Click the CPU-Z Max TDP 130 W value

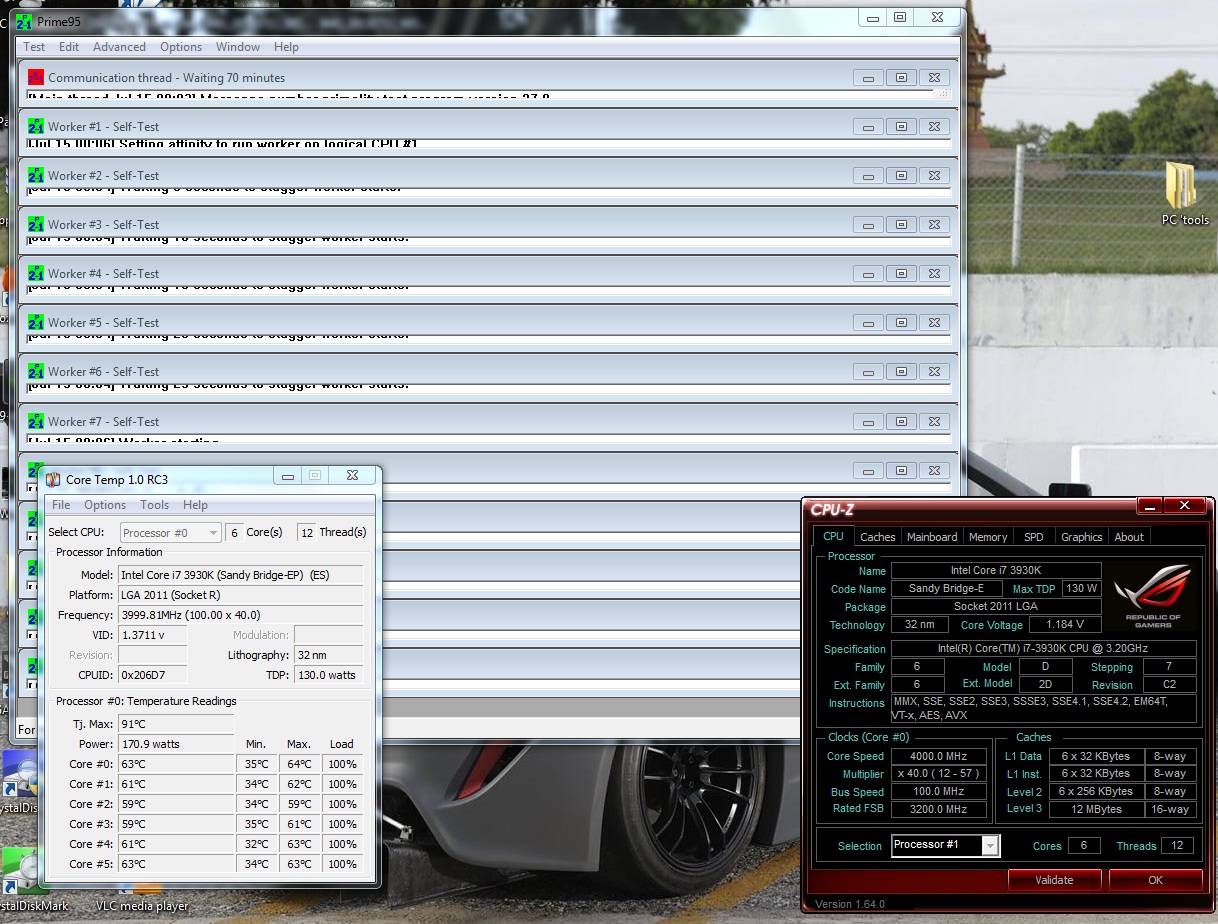(1081, 589)
